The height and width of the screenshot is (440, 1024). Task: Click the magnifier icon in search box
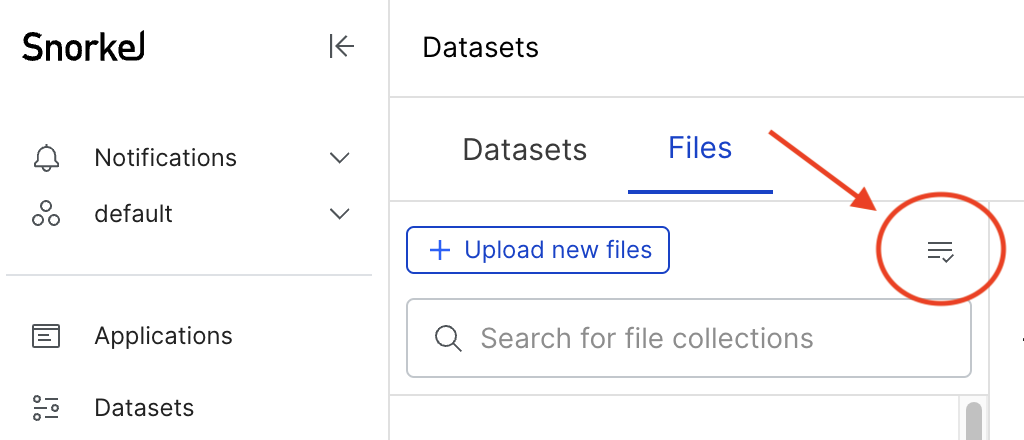448,338
